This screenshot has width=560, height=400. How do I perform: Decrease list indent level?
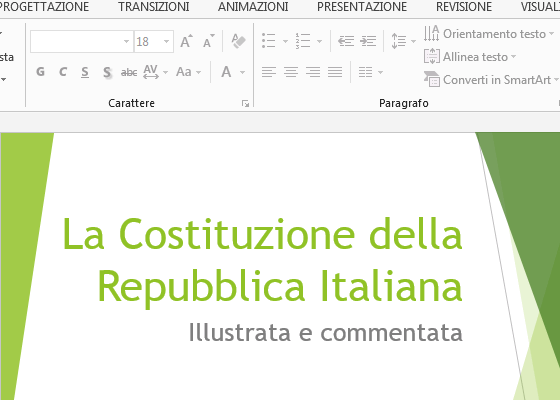[346, 41]
